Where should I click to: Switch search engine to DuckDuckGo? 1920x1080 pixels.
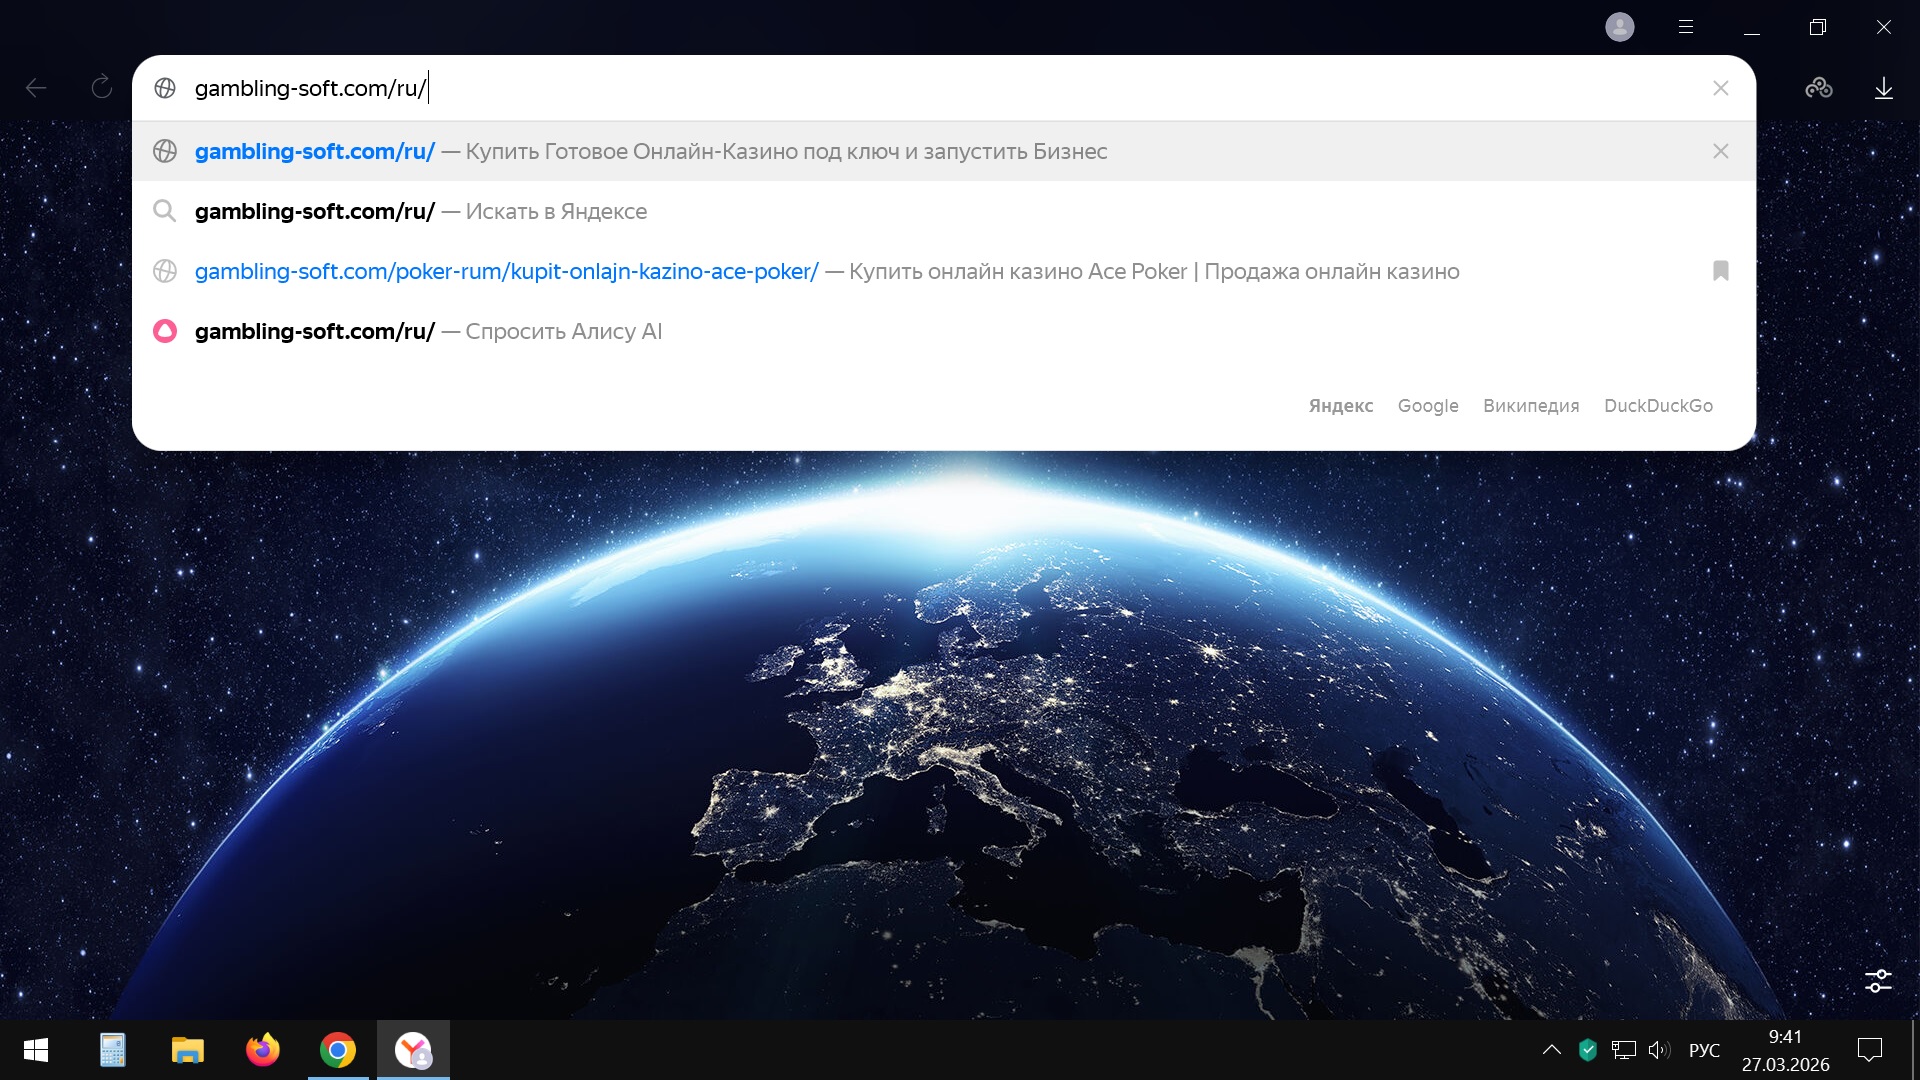(1657, 406)
